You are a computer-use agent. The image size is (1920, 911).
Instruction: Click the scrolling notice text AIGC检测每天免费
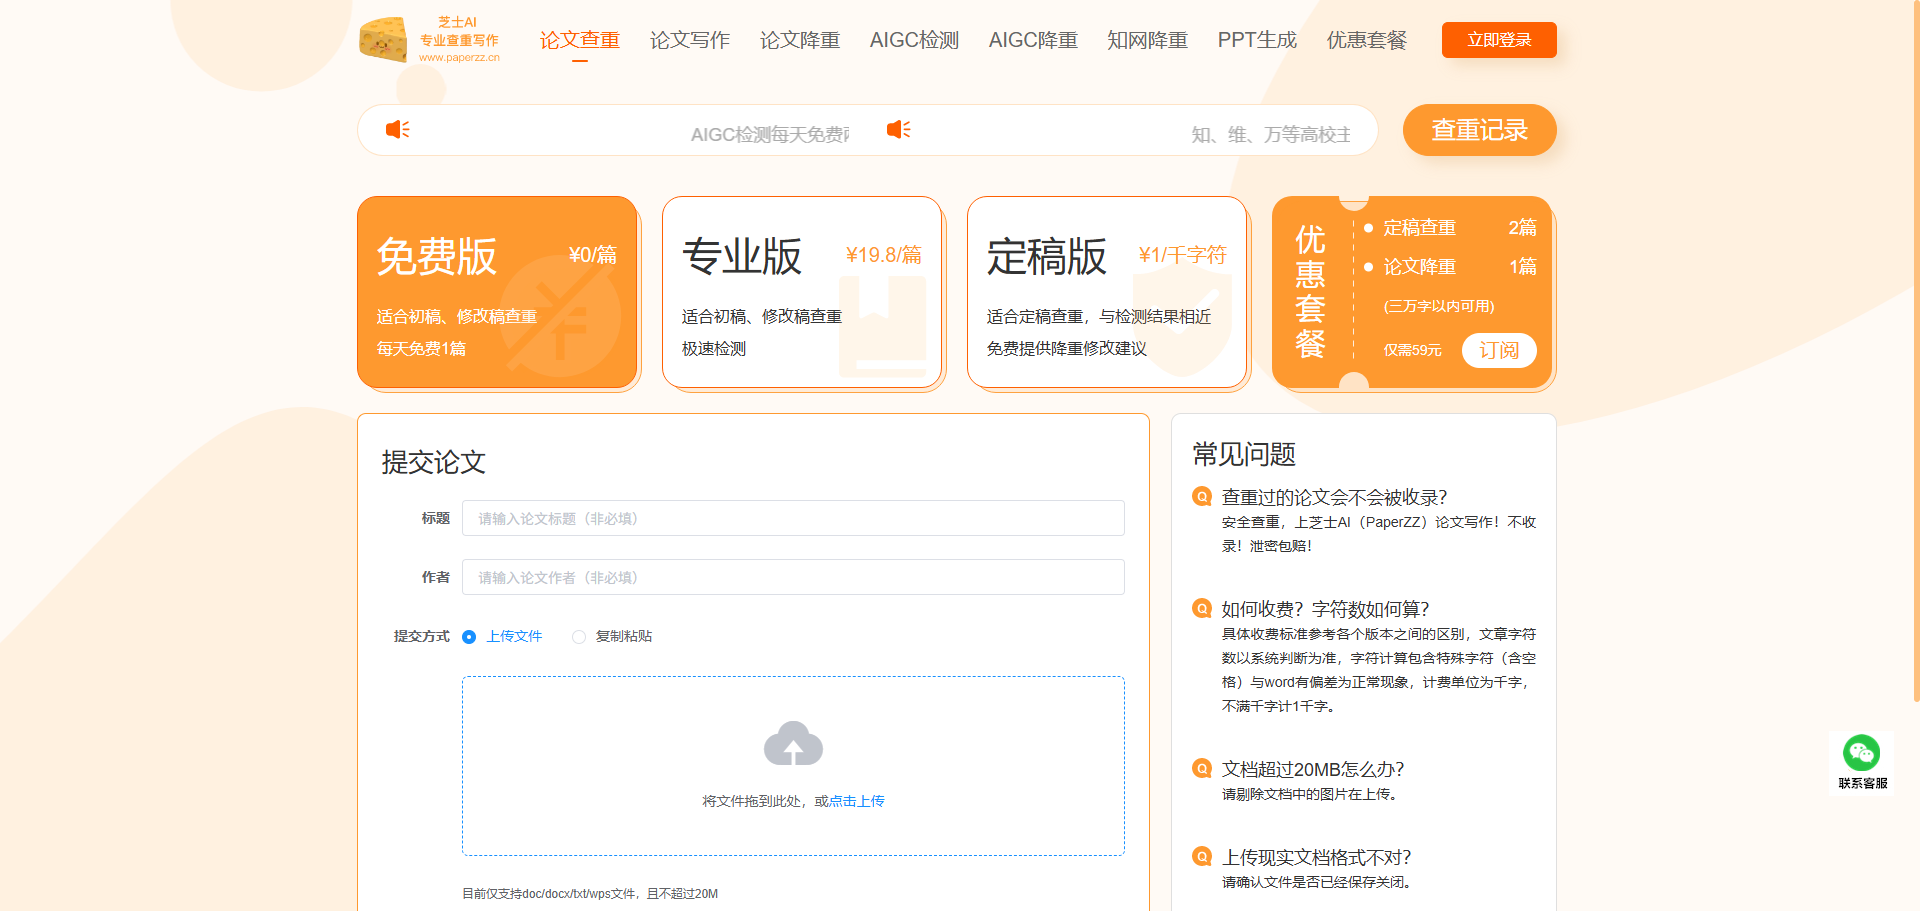770,134
